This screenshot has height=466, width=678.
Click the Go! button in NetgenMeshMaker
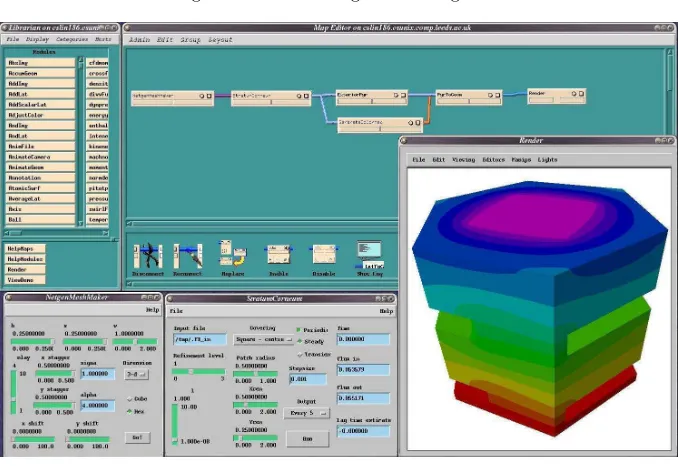138,437
